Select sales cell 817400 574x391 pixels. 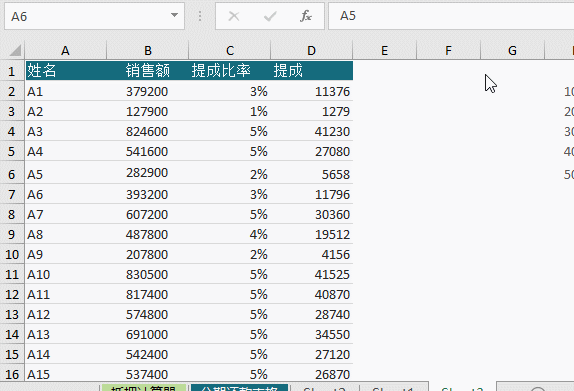148,294
